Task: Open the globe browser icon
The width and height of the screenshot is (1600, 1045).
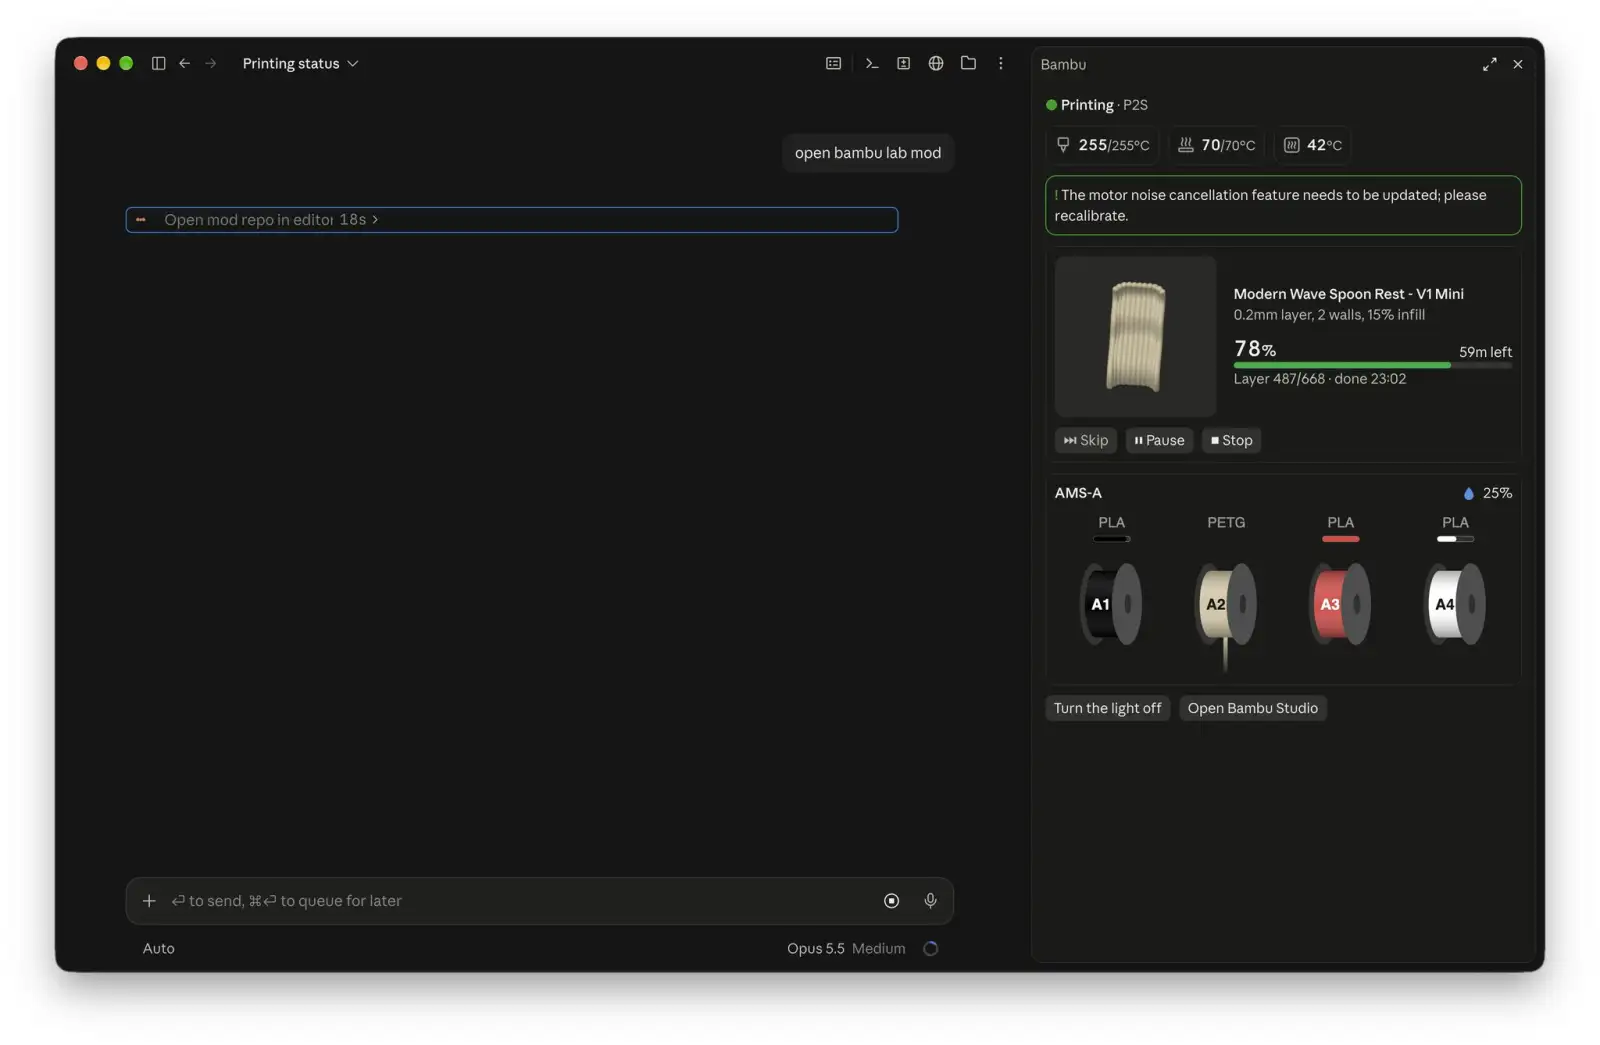Action: tap(936, 63)
